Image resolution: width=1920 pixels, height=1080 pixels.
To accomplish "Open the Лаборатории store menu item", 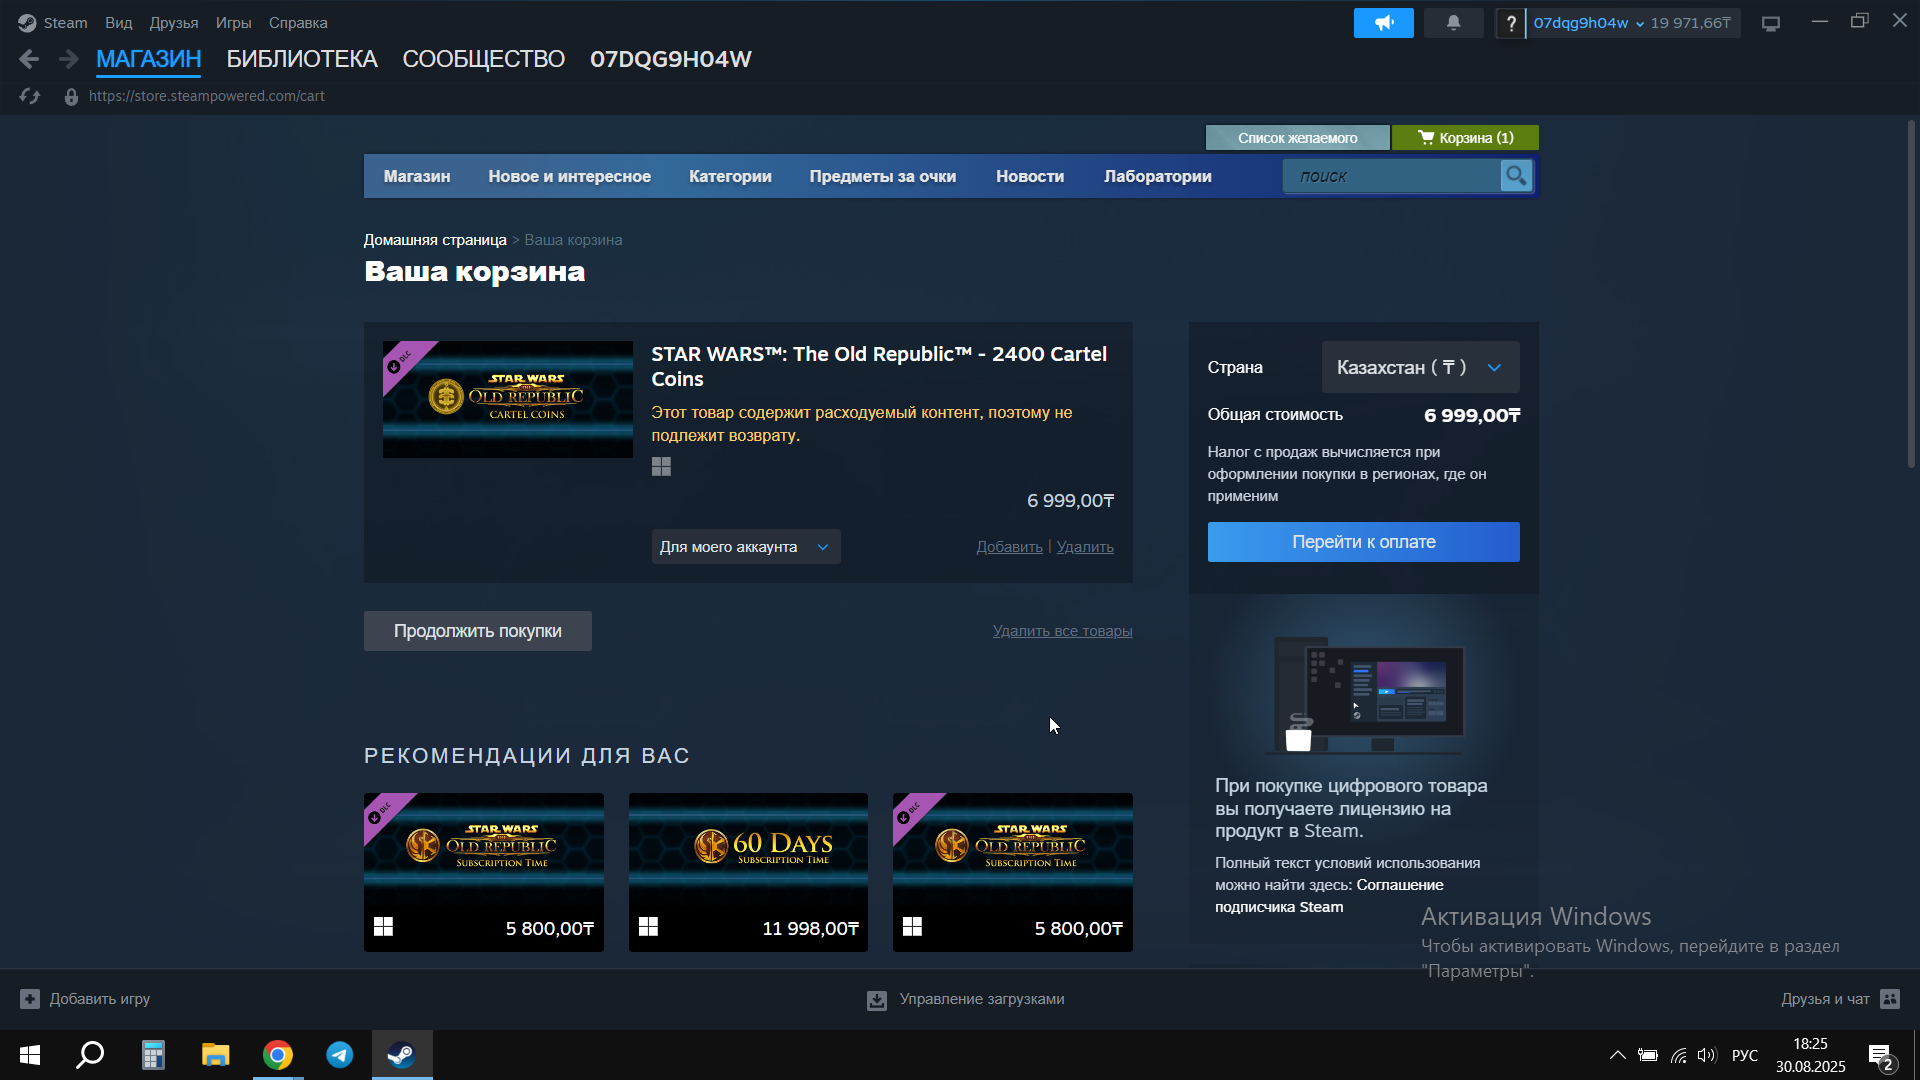I will 1158,176.
